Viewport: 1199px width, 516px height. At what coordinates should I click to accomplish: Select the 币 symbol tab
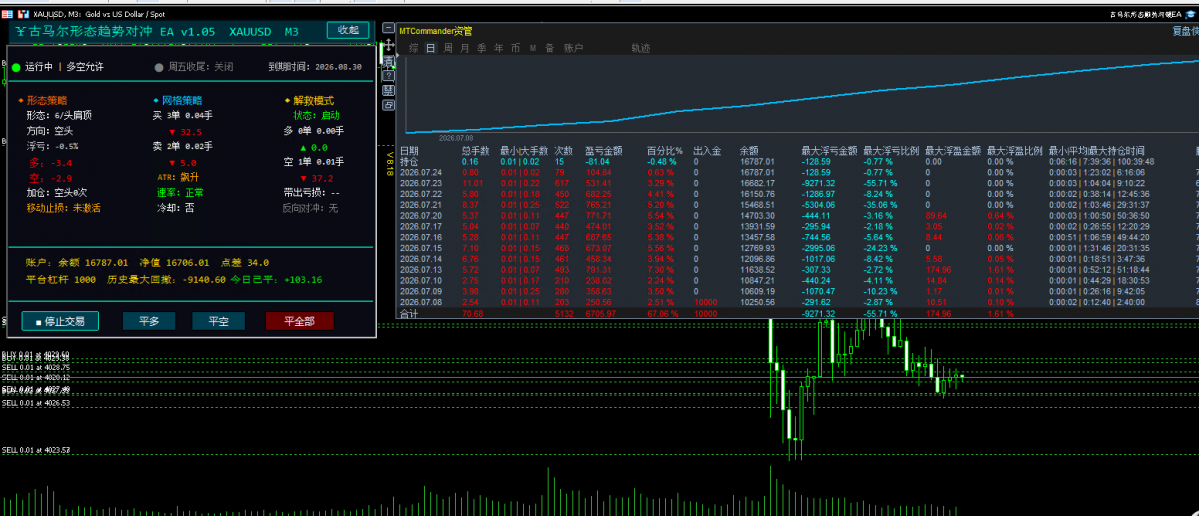tap(515, 48)
